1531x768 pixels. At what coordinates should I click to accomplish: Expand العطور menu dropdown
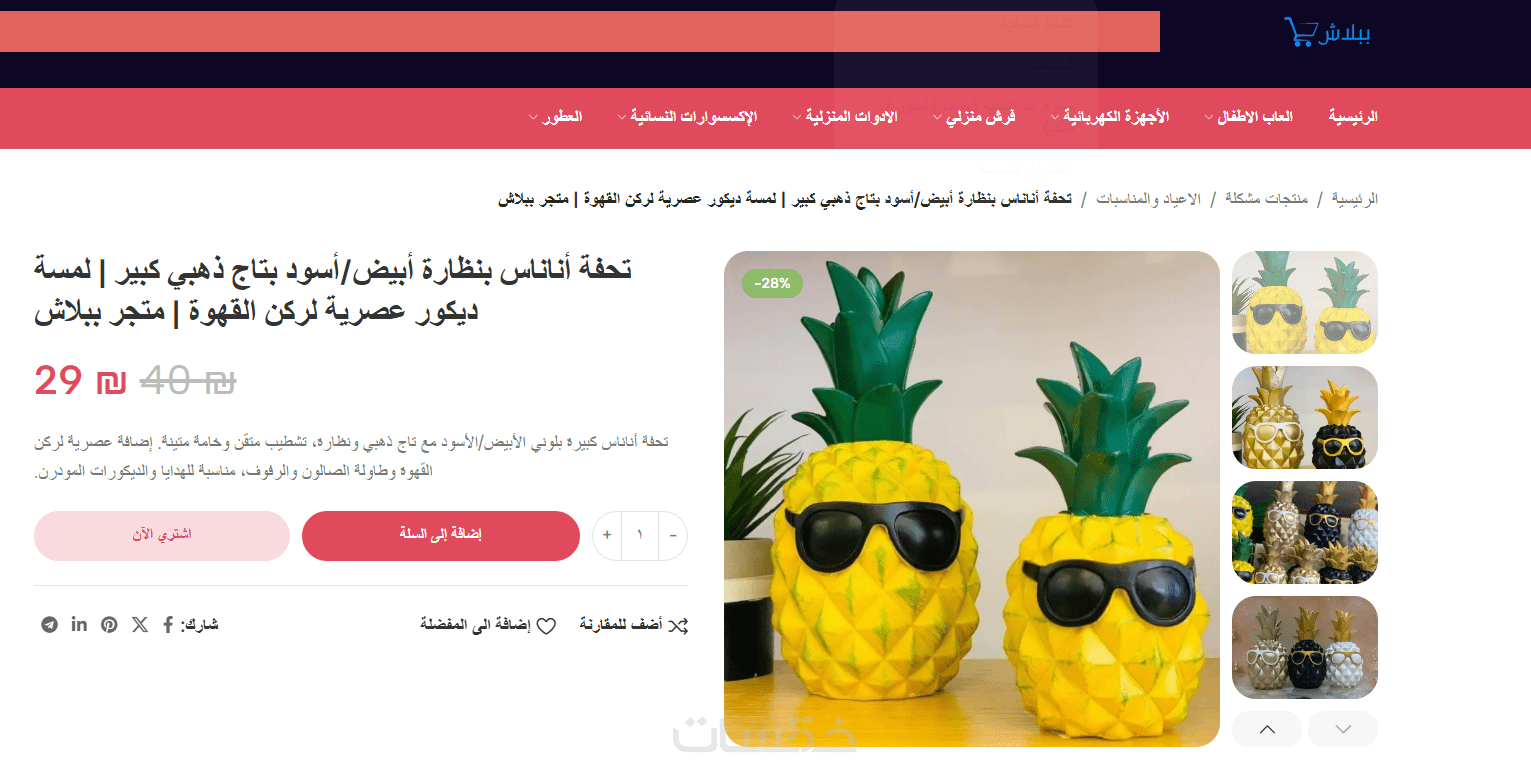[534, 118]
